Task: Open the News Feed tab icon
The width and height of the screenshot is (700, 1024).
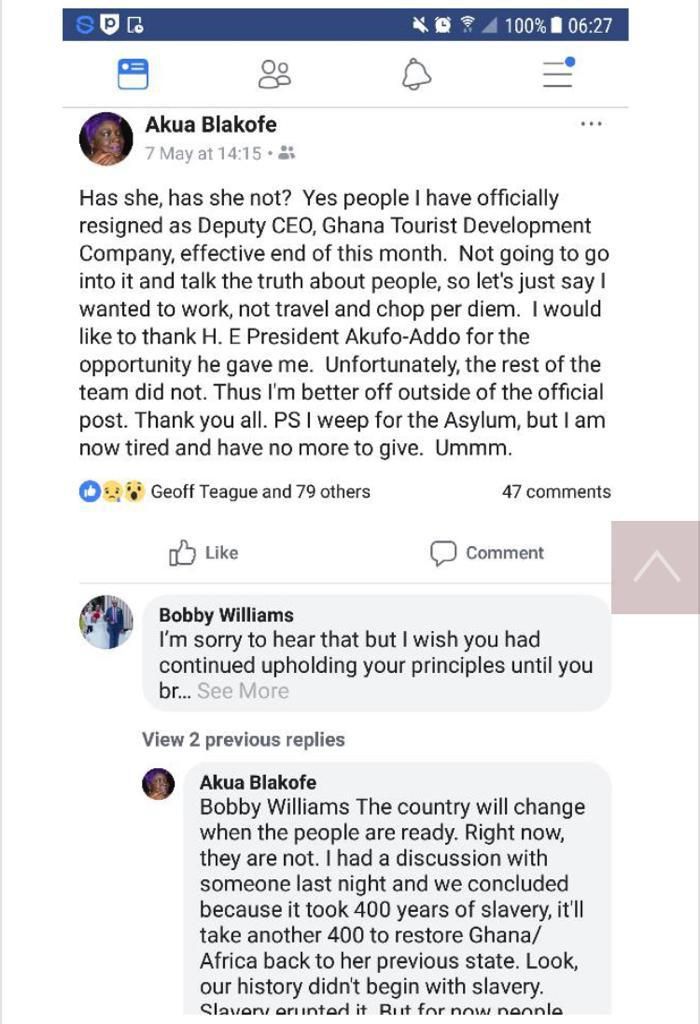Action: 133,74
